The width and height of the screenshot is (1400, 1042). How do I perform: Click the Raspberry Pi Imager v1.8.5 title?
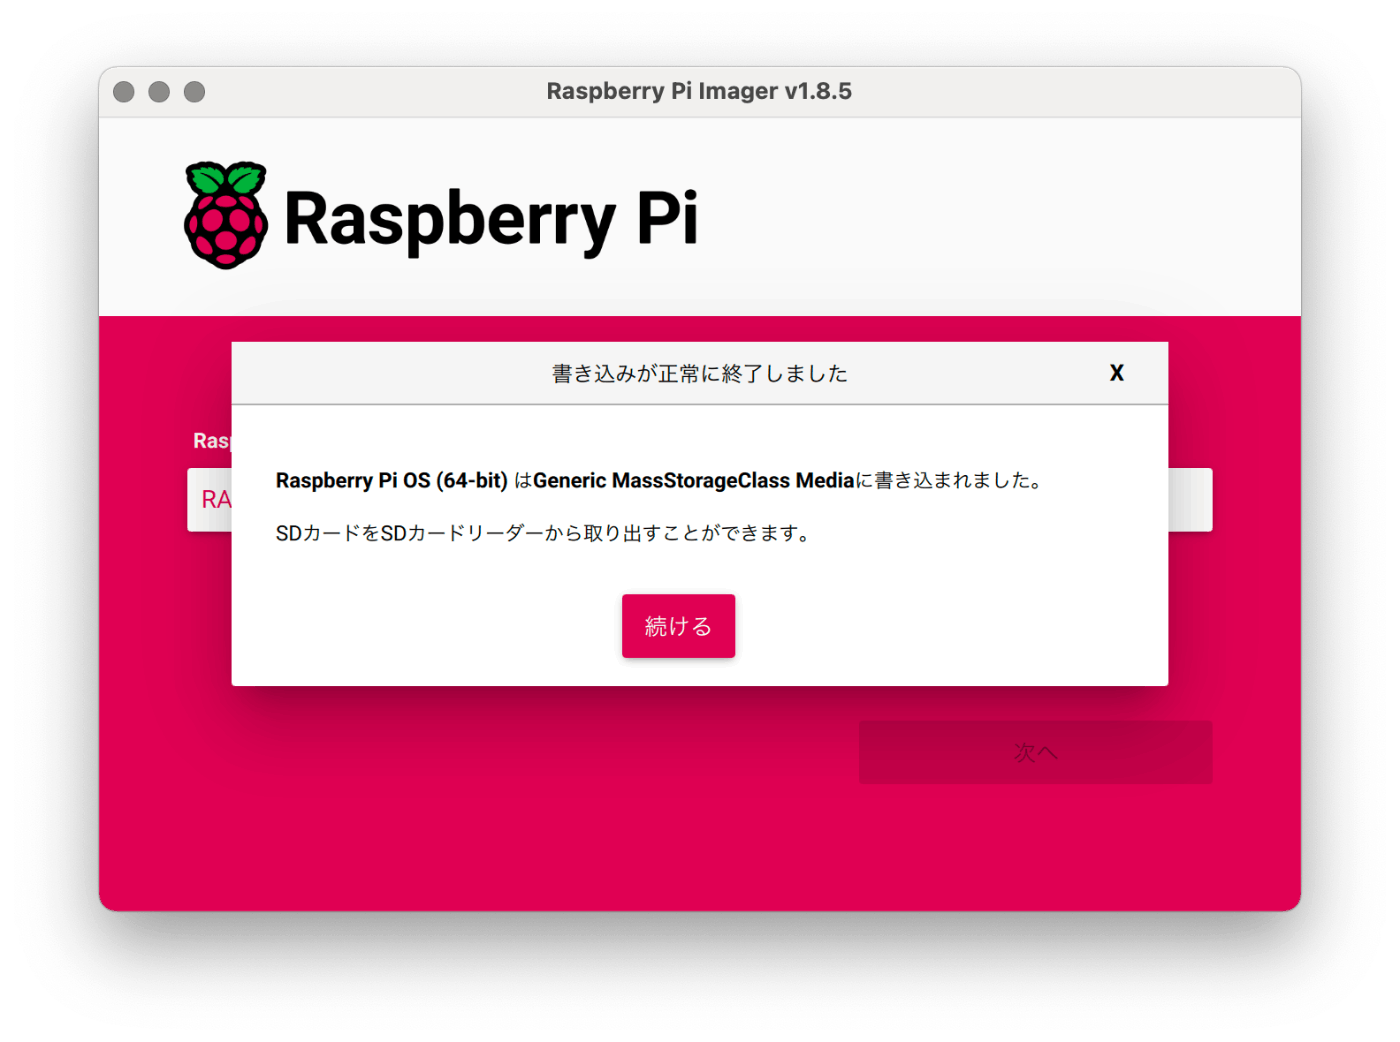click(699, 91)
